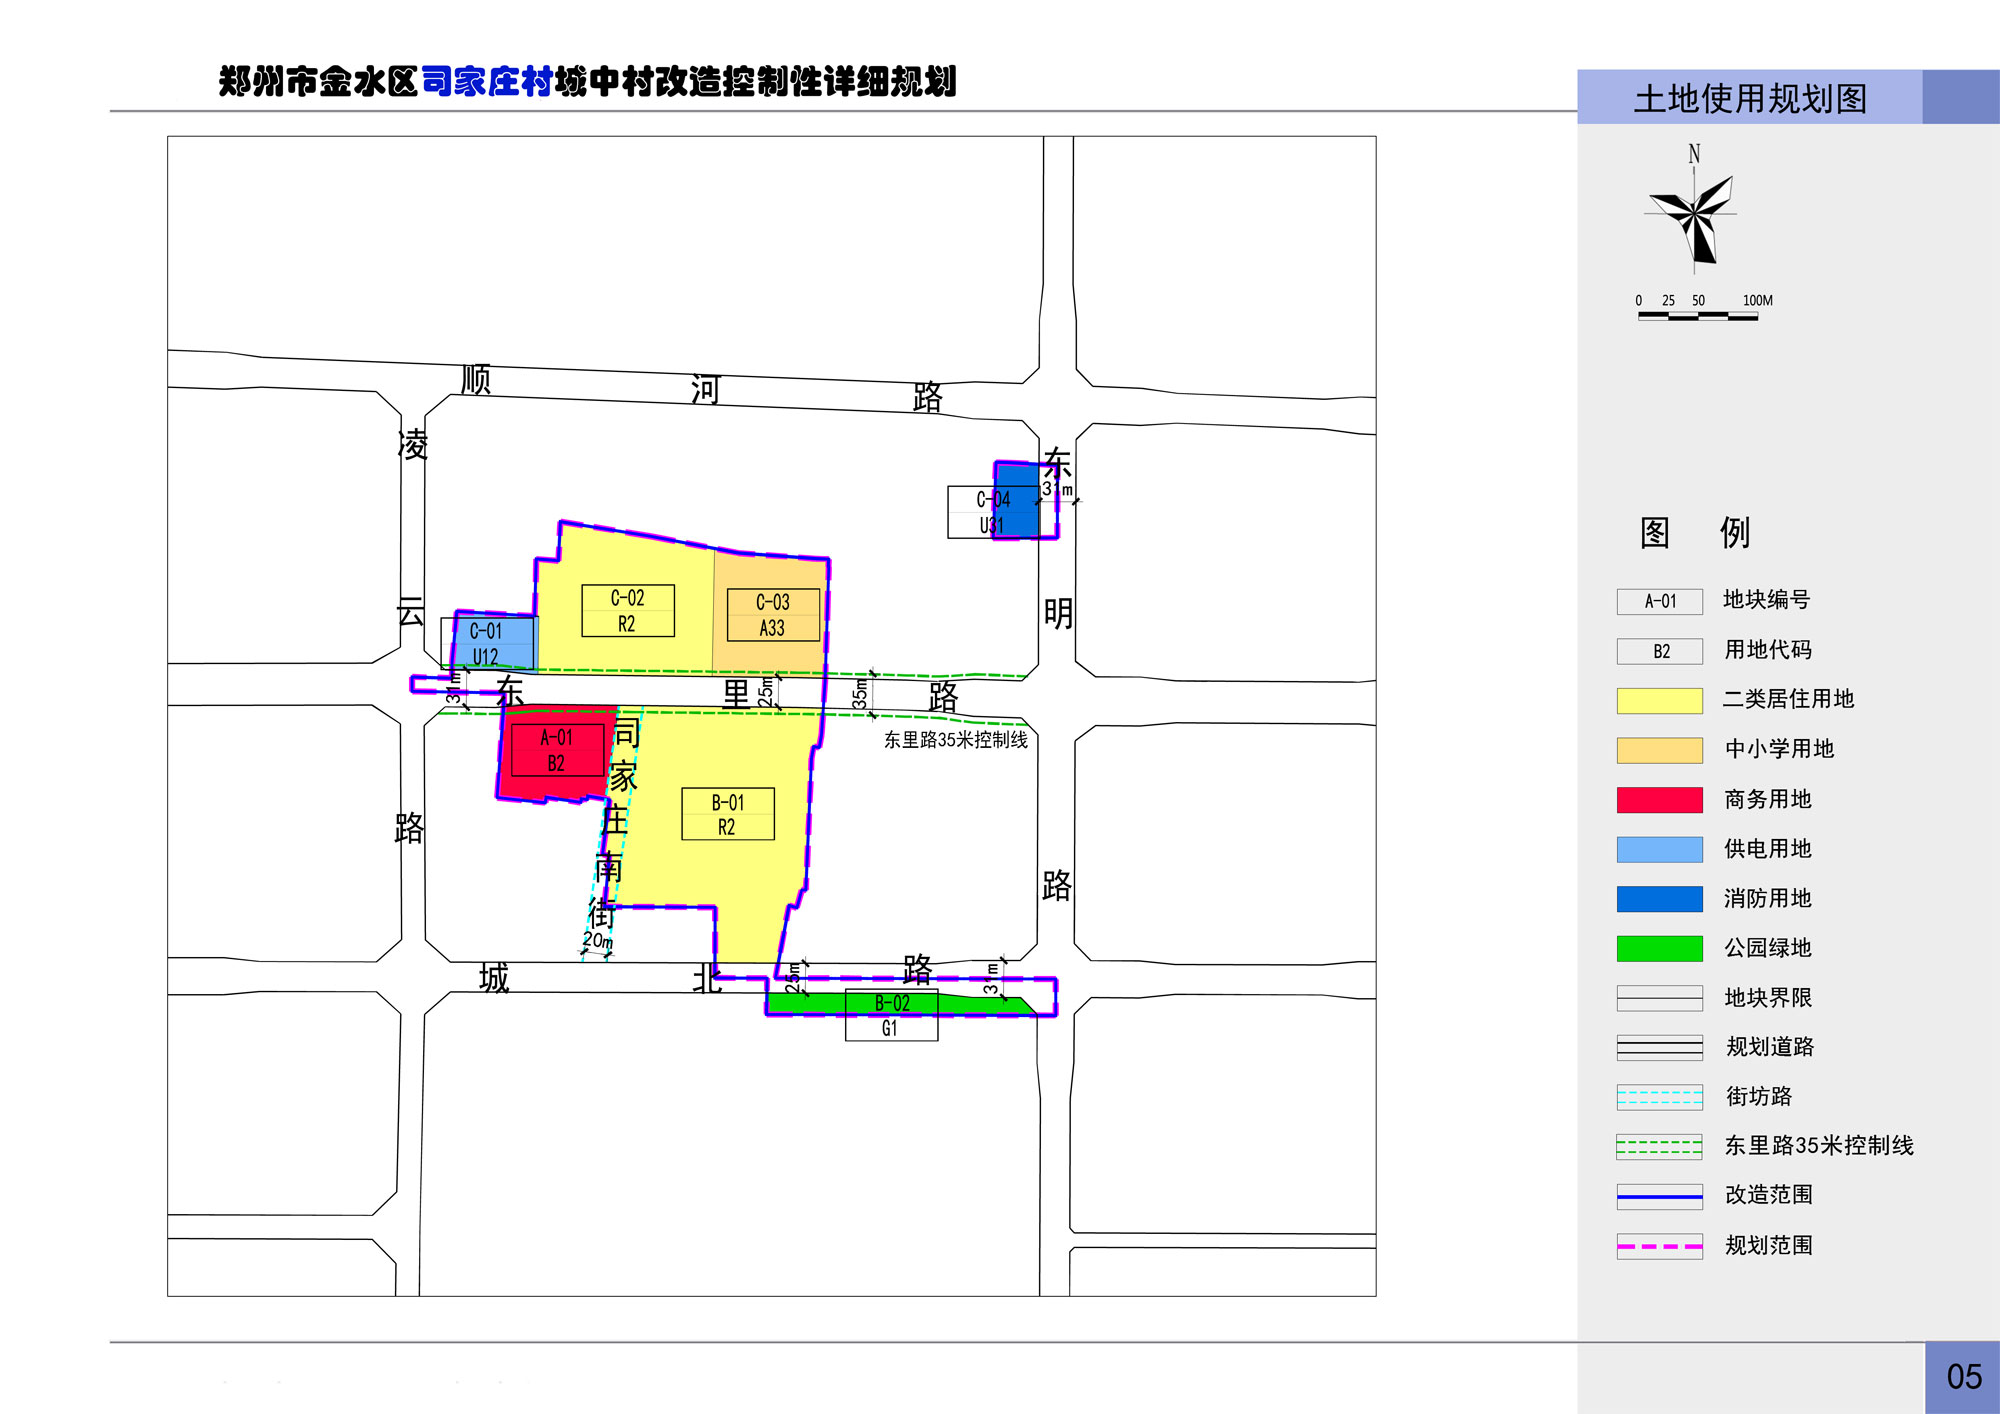This screenshot has height=1414, width=2000.
Task: Click the 图例 legend heading
Action: (x=1695, y=533)
